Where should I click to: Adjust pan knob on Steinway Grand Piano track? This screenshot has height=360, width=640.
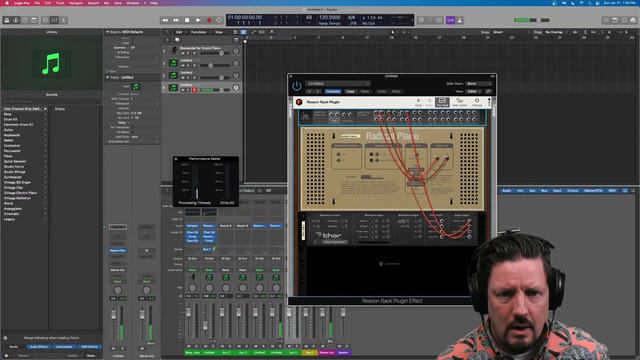coord(236,51)
